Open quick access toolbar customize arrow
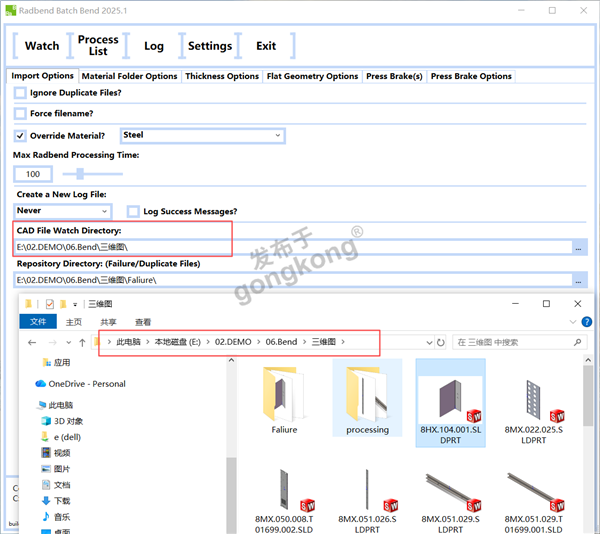600x534 pixels. click(x=75, y=304)
